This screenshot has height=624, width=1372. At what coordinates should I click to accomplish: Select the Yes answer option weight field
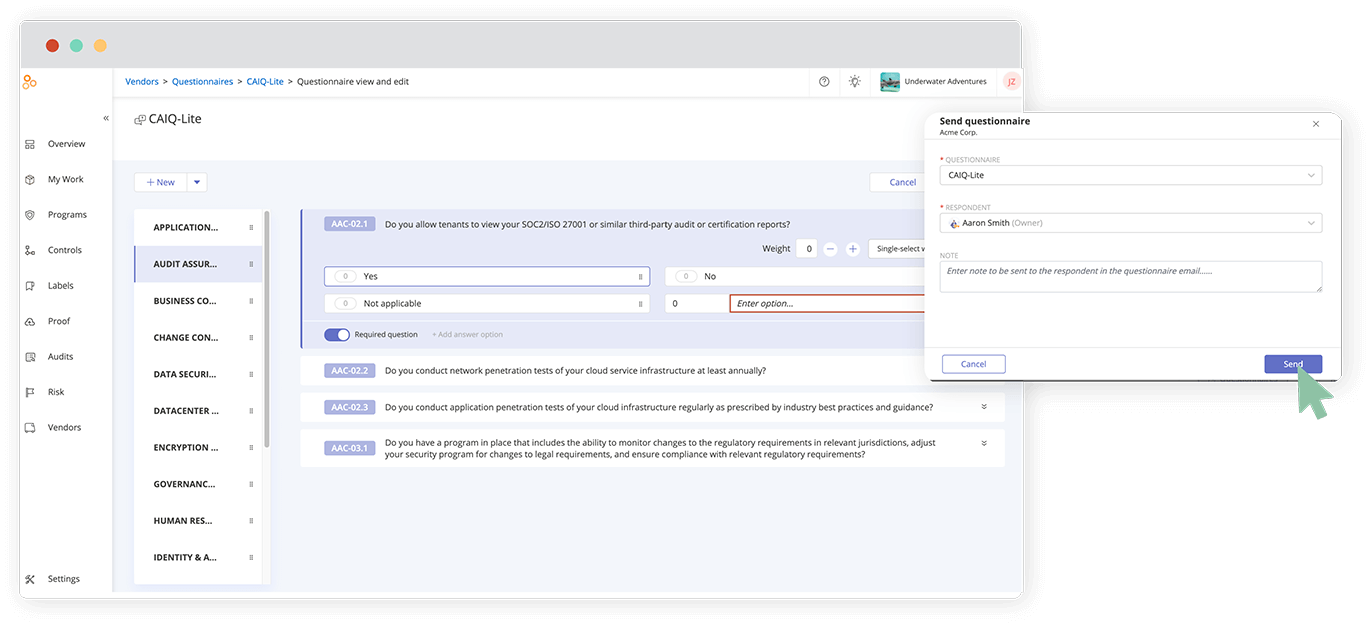pyautogui.click(x=344, y=275)
